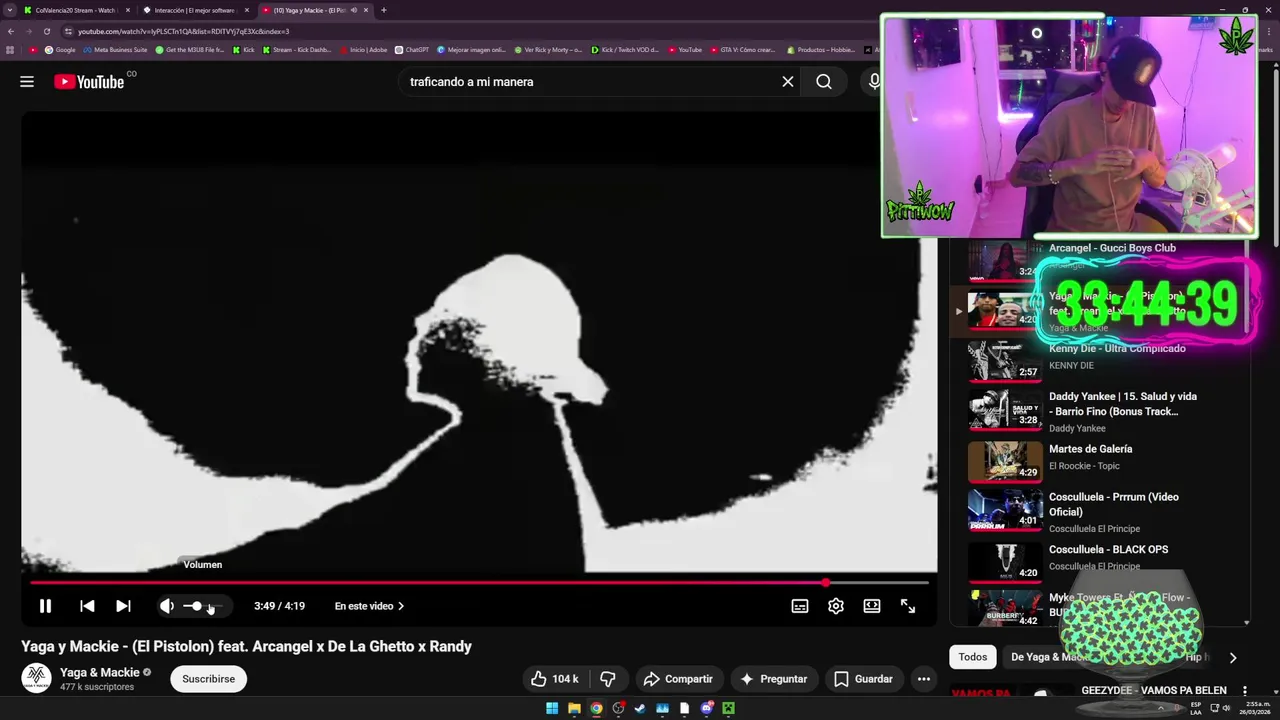Pause the playing video
This screenshot has width=1280, height=720.
point(45,606)
